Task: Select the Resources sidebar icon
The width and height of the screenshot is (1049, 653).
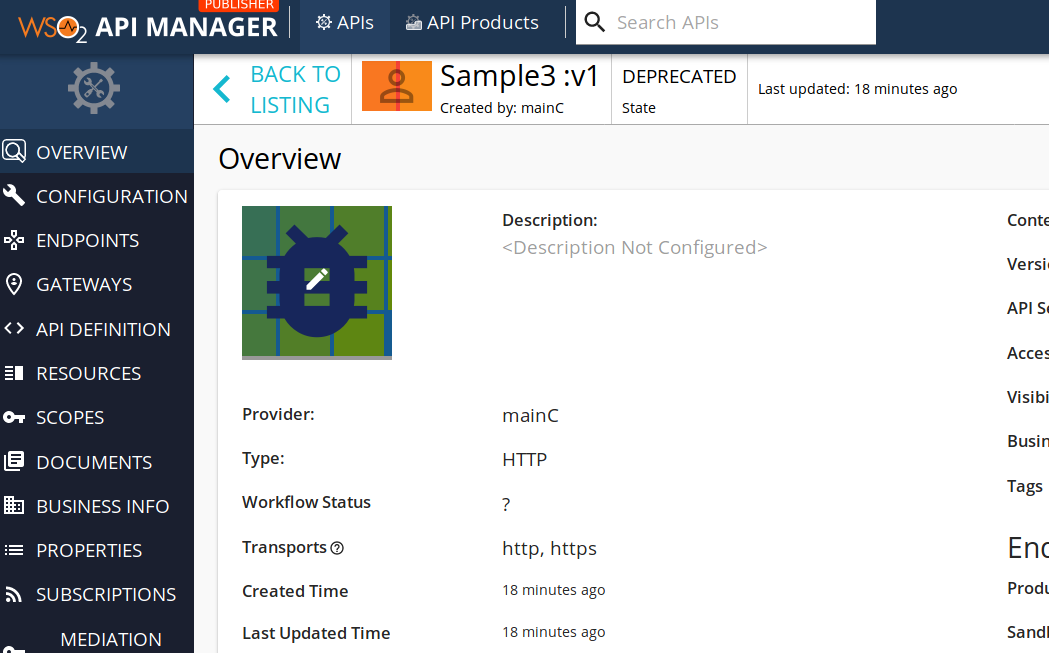Action: click(x=15, y=372)
